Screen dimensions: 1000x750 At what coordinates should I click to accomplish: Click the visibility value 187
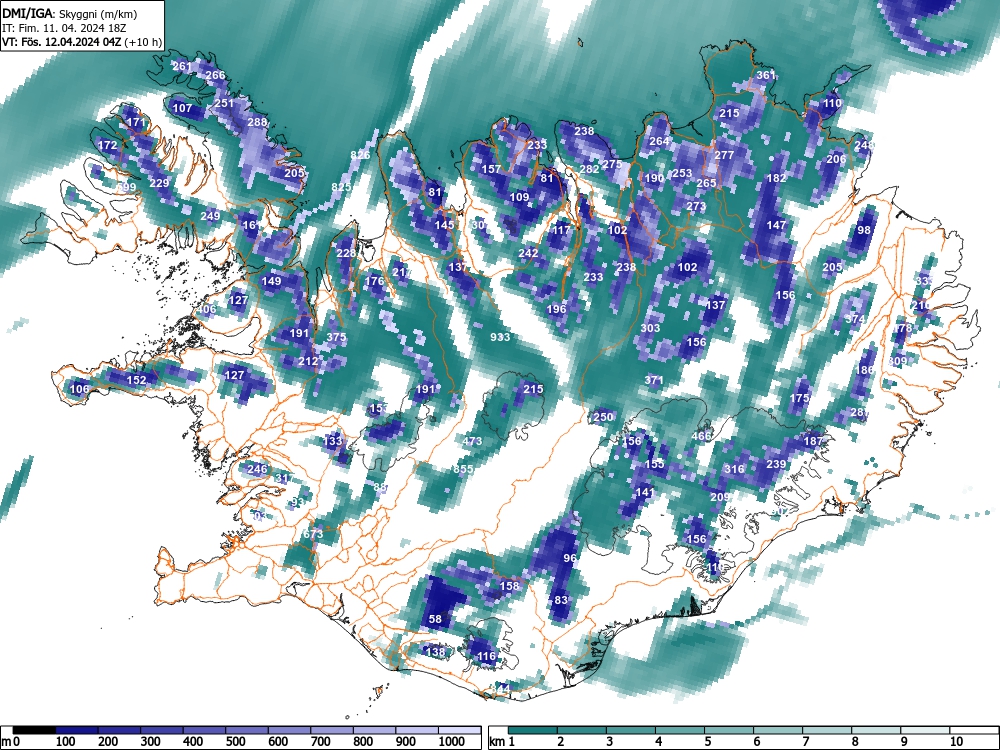[x=813, y=441]
